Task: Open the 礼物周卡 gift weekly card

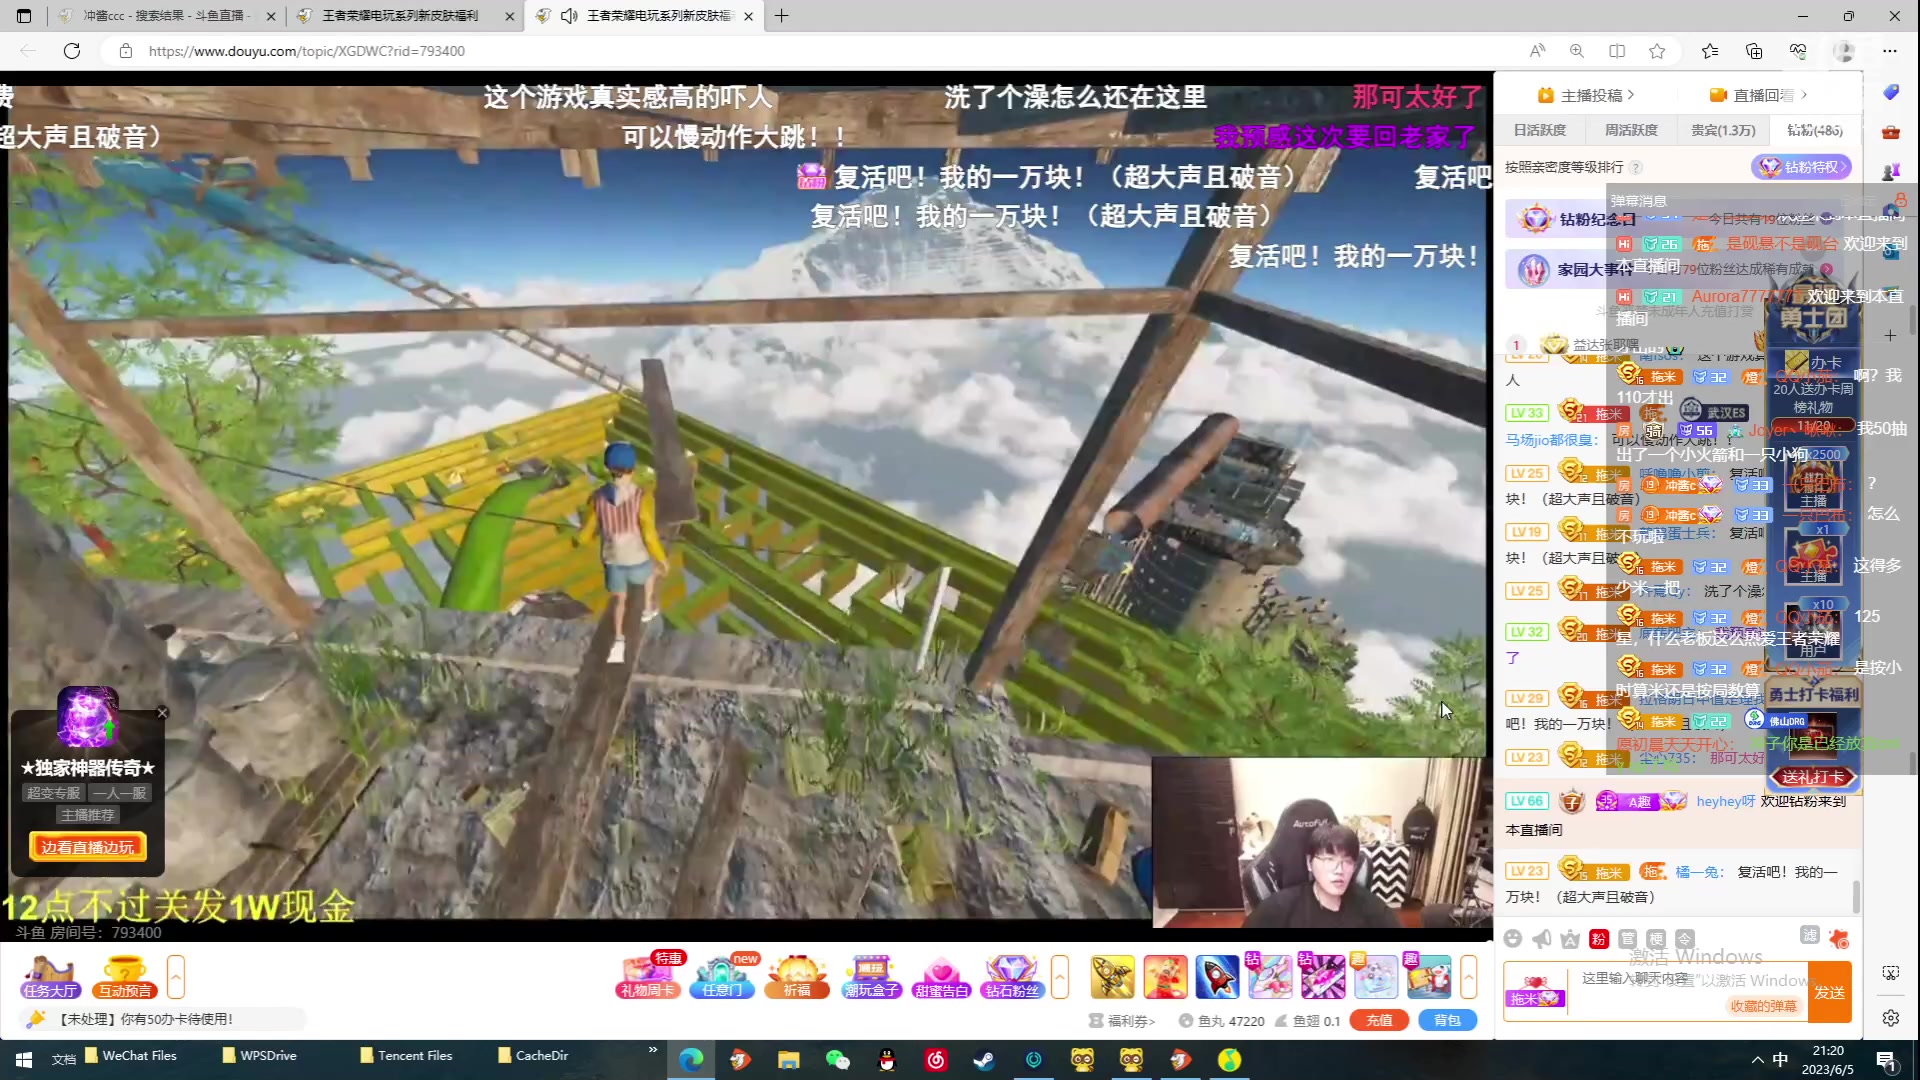Action: click(x=647, y=977)
